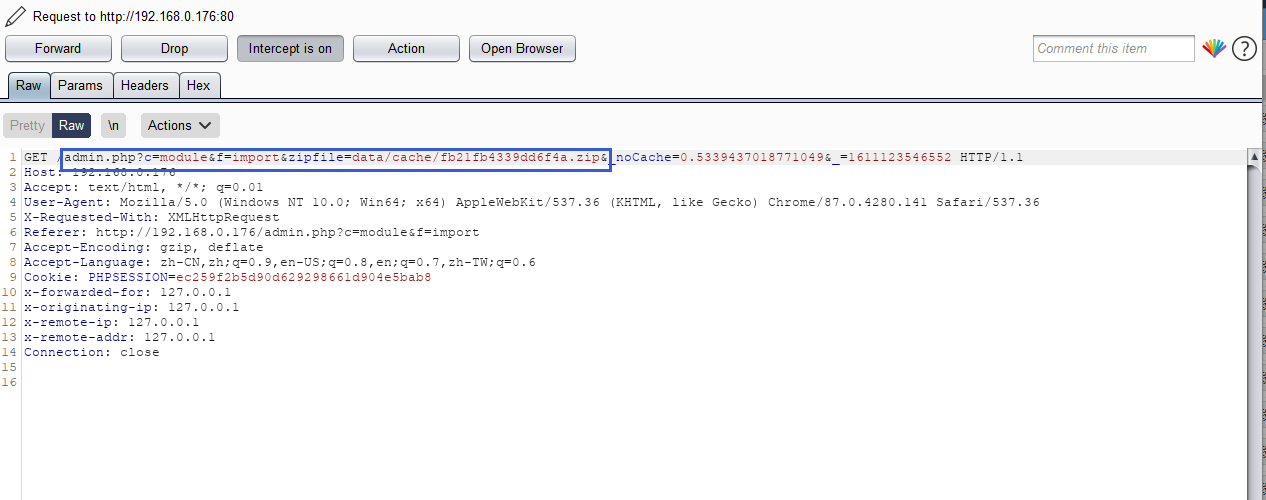
Task: Forward the intercepted request
Action: pyautogui.click(x=58, y=48)
